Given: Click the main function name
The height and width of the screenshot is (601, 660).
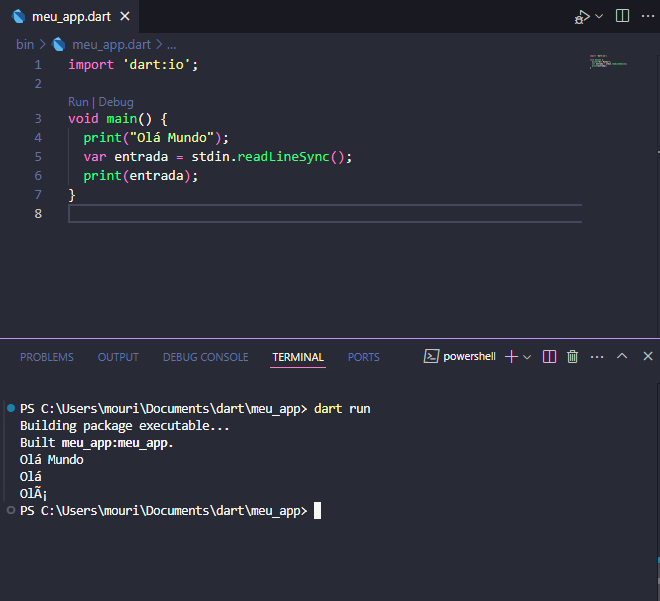Looking at the screenshot, I should point(122,119).
